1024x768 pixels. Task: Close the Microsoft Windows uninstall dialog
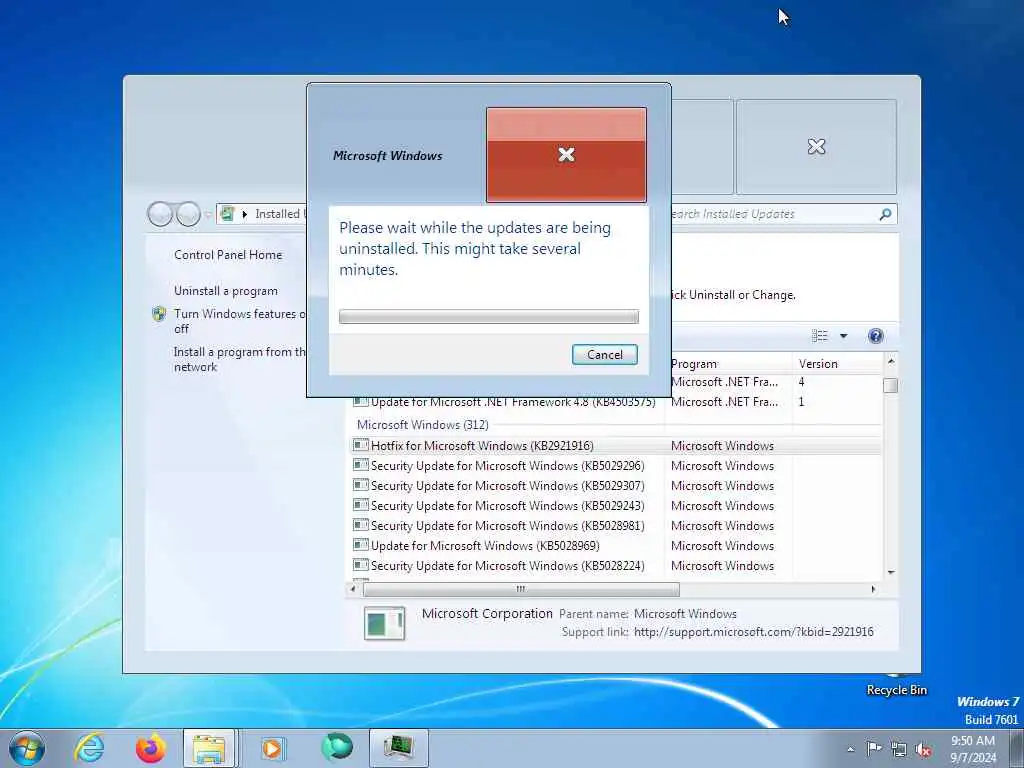(566, 155)
